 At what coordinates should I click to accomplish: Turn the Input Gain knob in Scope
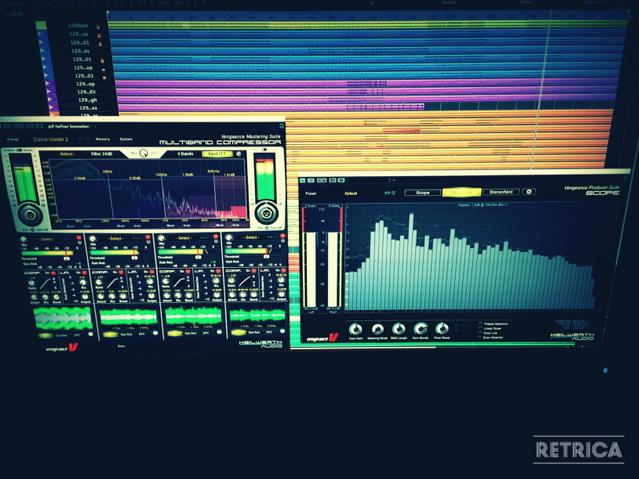click(x=356, y=329)
